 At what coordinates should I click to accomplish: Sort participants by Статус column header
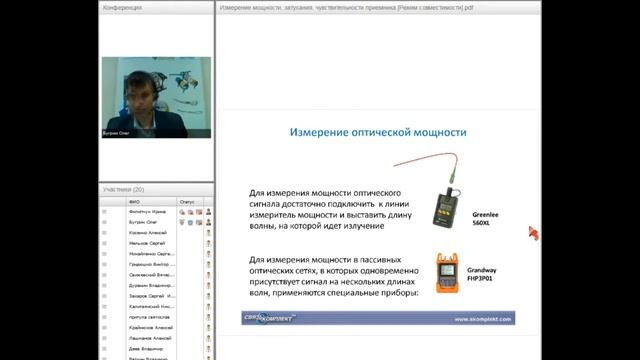point(190,202)
